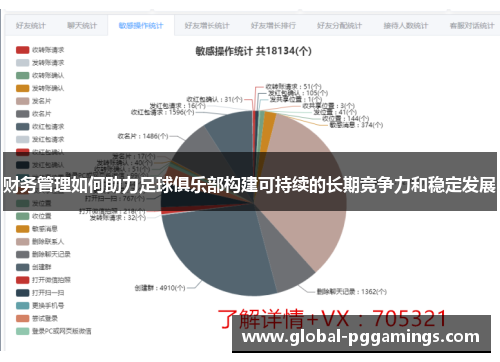Screen dimensions: 500x362
Task: Switch to the 好友统计 tab
Action: click(30, 26)
